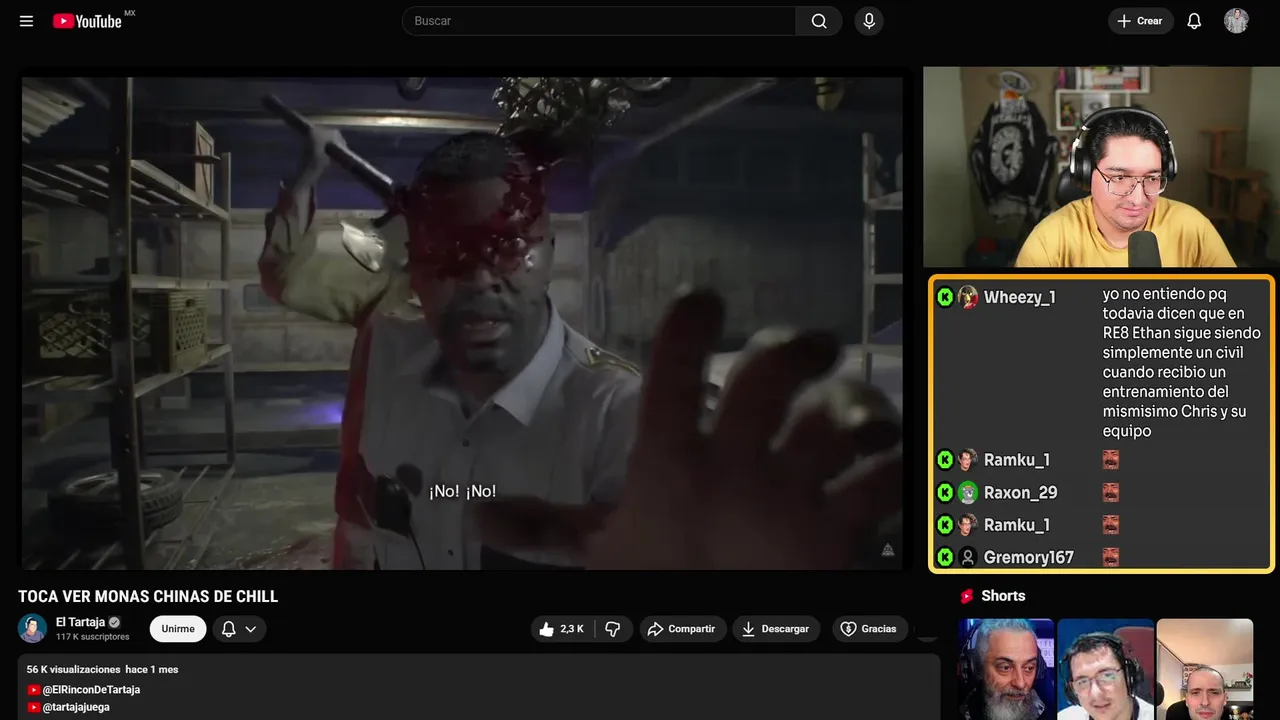Open account avatar menu
Screen dimensions: 1280x720
tap(1236, 21)
